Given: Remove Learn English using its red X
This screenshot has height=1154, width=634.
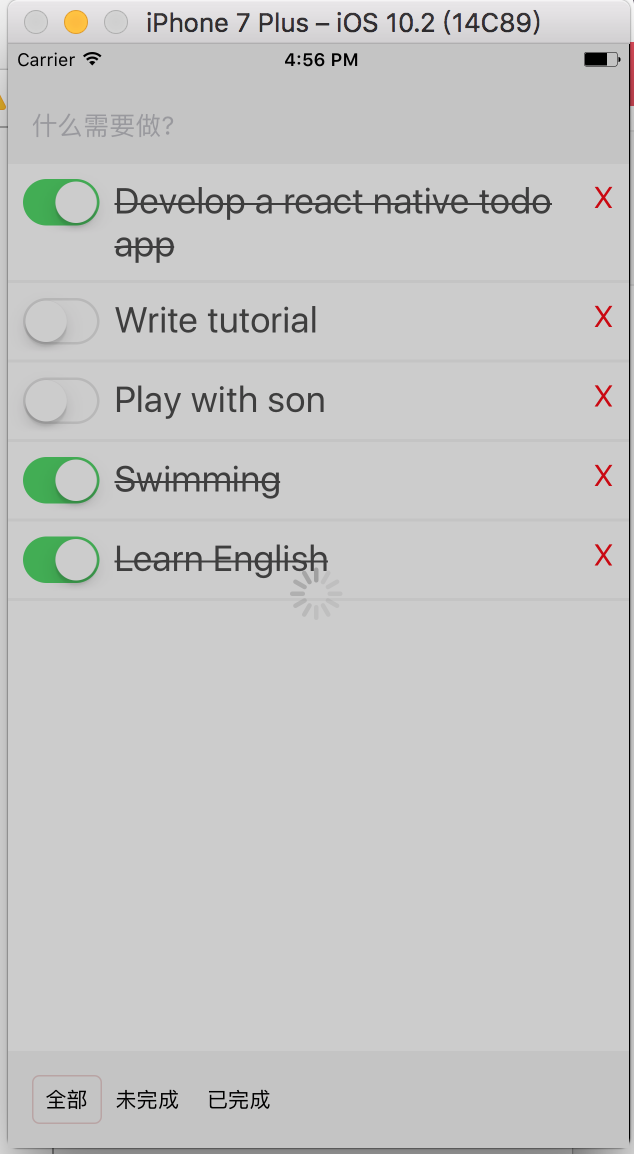Looking at the screenshot, I should click(x=603, y=556).
